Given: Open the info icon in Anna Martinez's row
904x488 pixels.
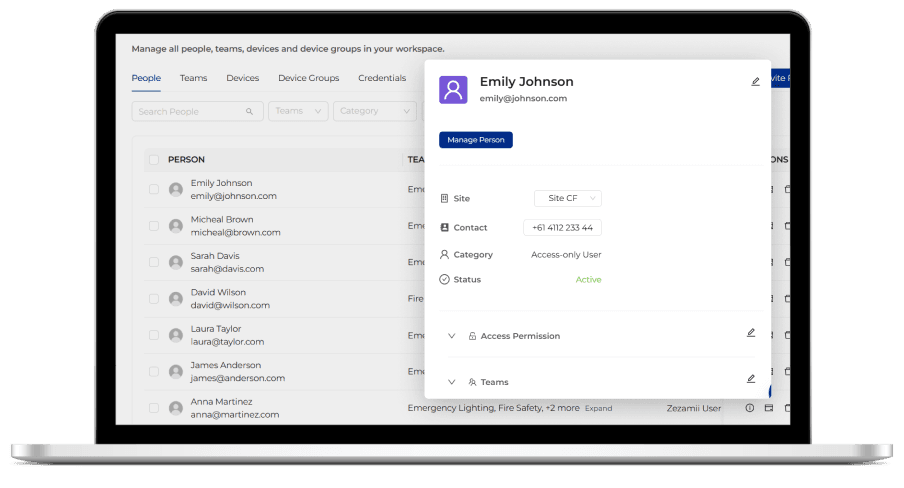Looking at the screenshot, I should click(749, 408).
